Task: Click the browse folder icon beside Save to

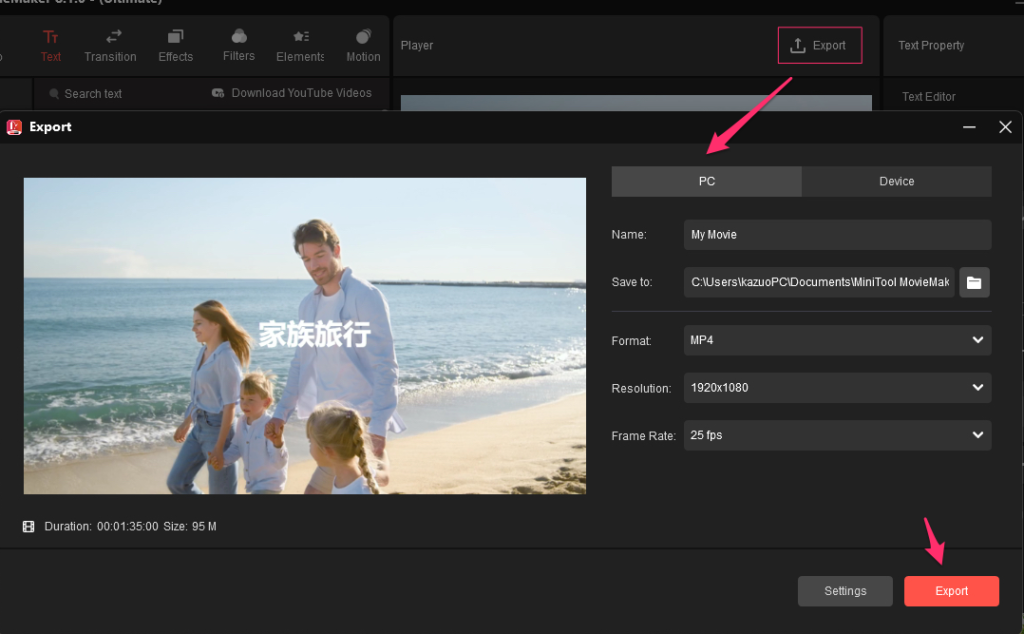Action: coord(974,282)
